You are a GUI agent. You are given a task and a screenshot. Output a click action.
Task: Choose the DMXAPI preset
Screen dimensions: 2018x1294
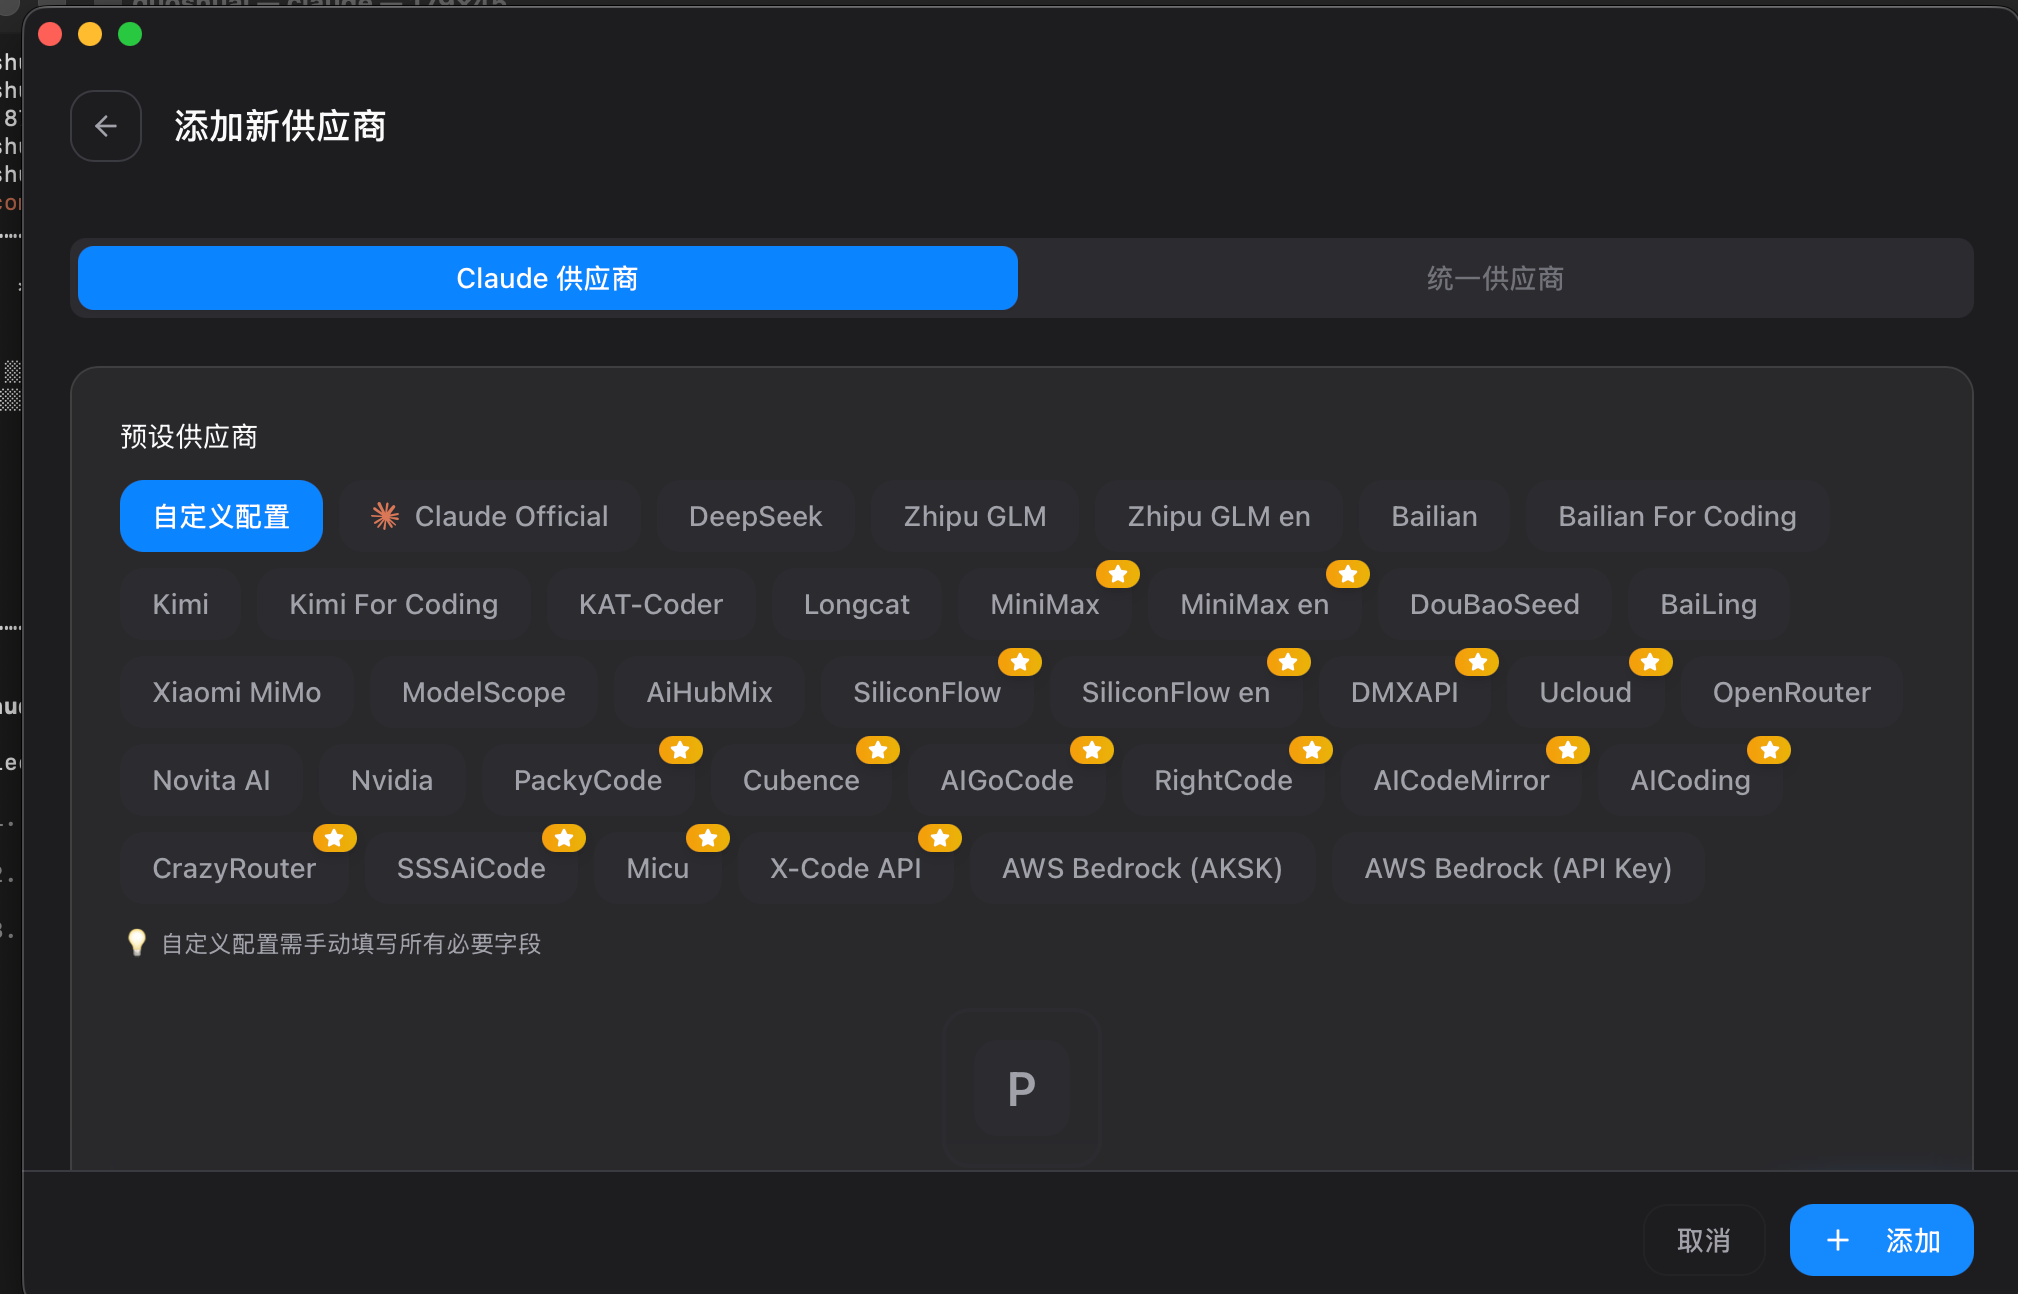1404,692
